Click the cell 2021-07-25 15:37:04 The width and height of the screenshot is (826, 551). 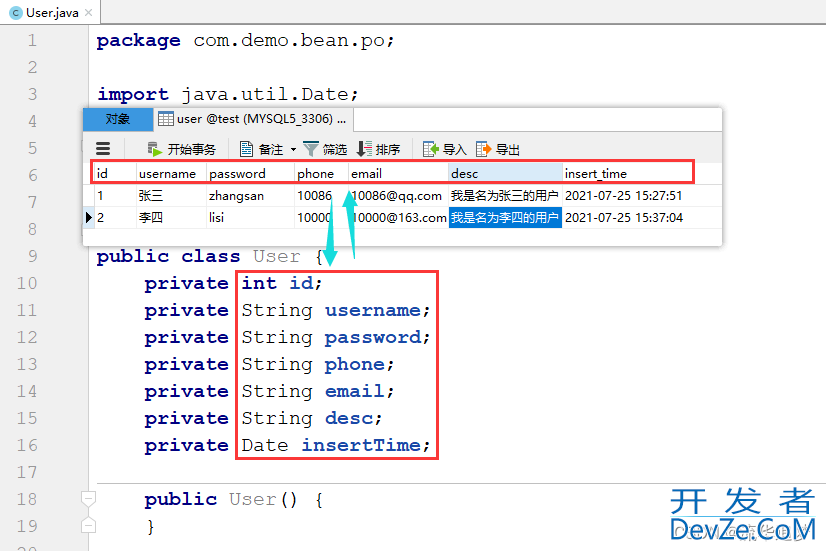pos(624,218)
